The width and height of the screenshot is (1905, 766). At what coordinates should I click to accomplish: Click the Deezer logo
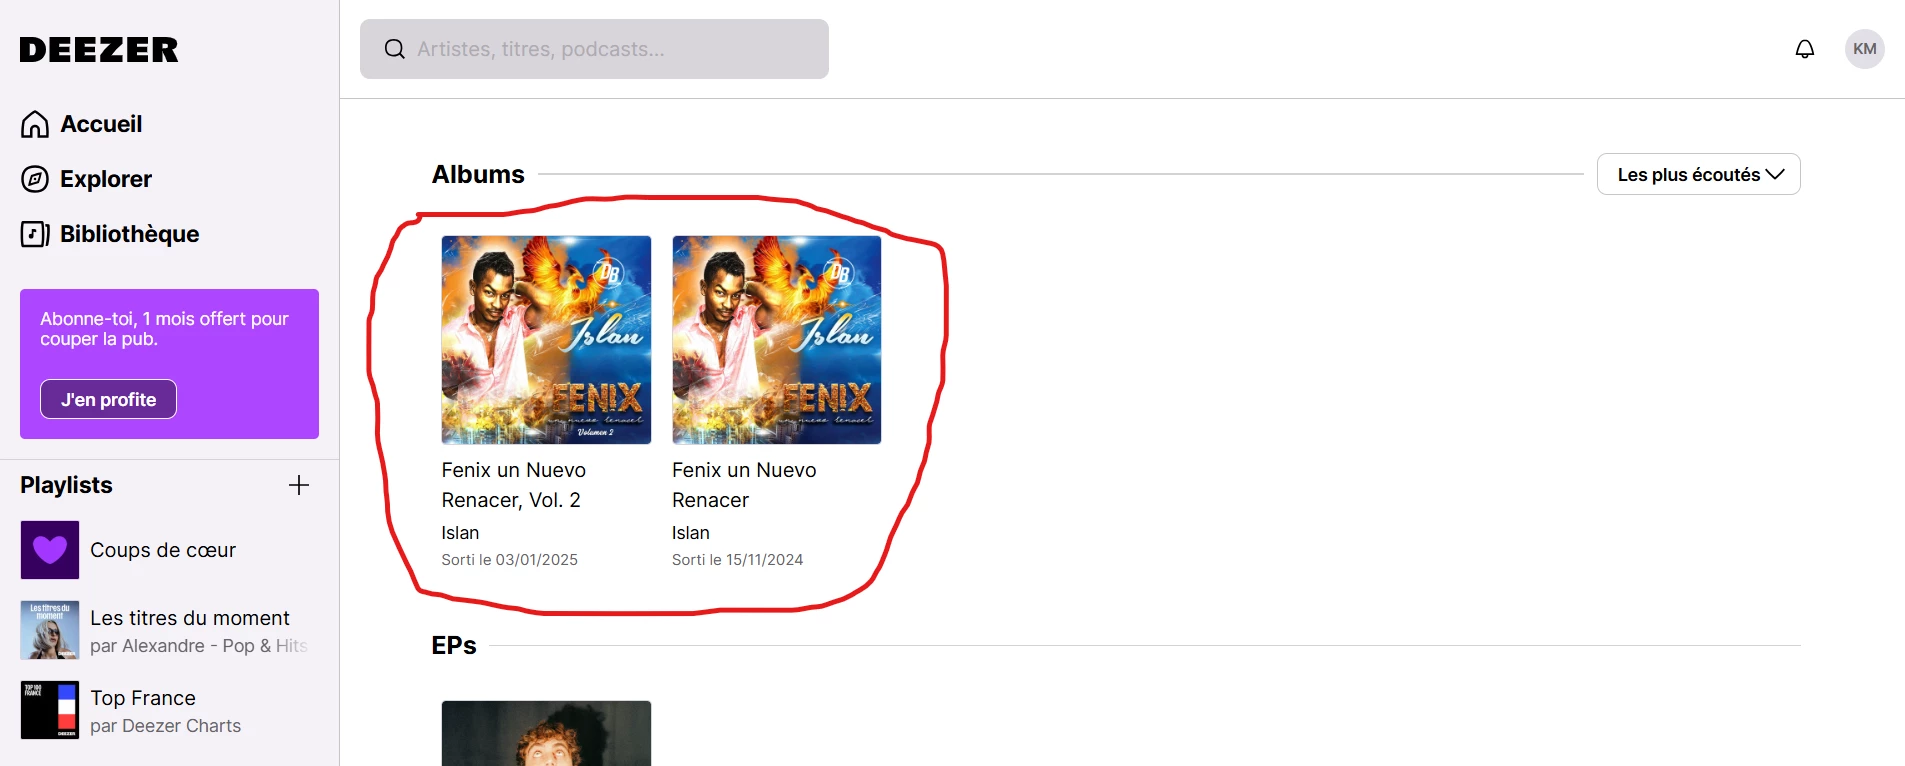click(x=99, y=49)
